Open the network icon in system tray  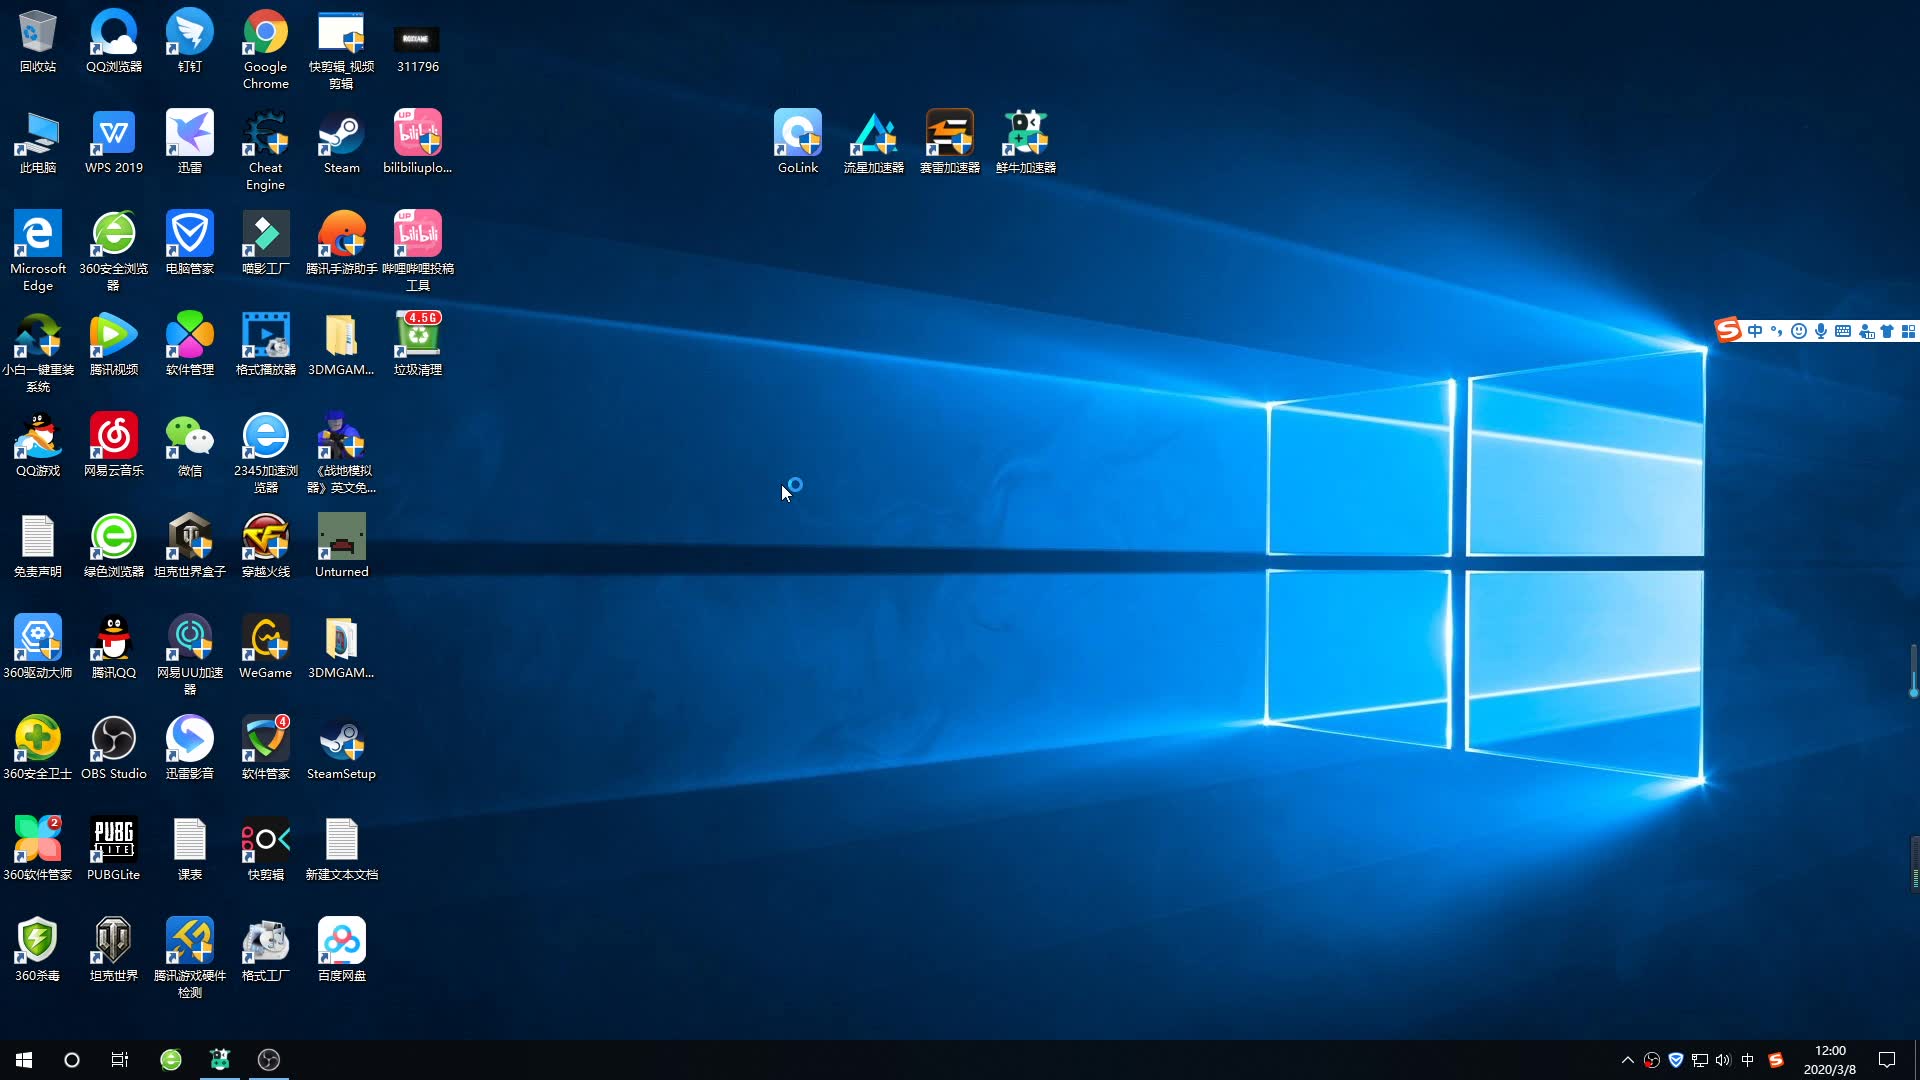(x=1699, y=1060)
